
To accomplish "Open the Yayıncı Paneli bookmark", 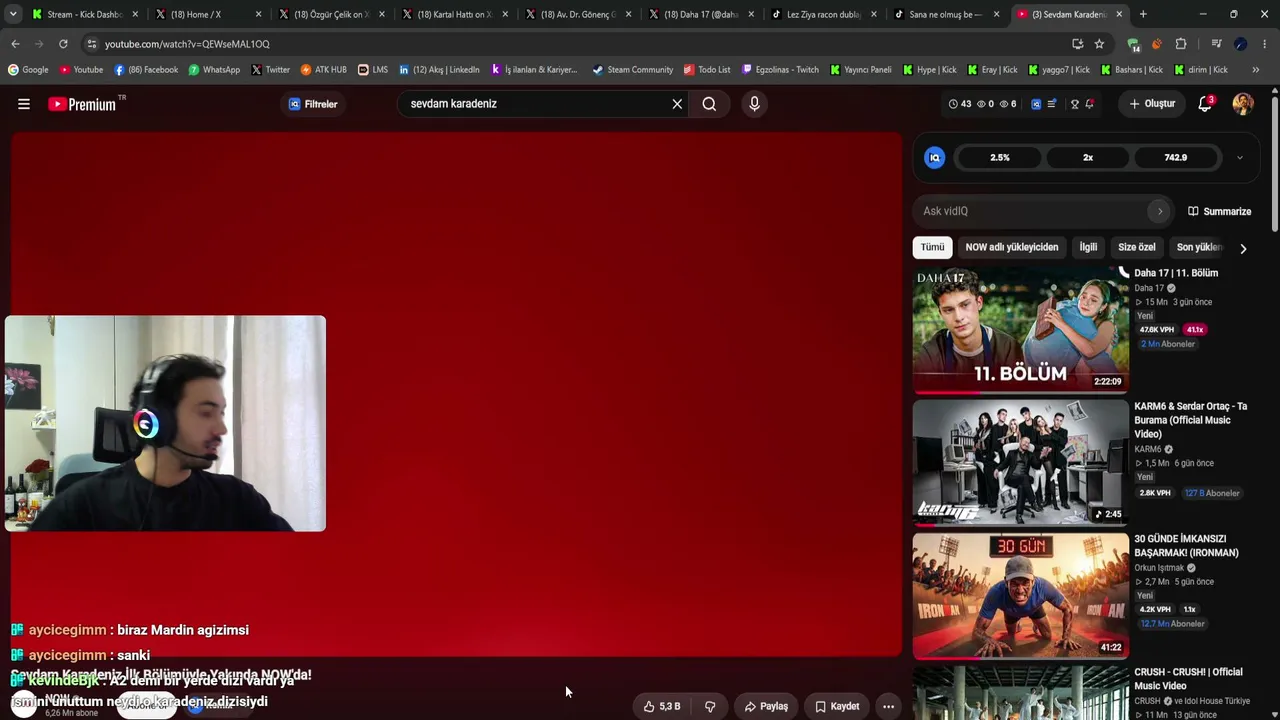I will (x=860, y=70).
